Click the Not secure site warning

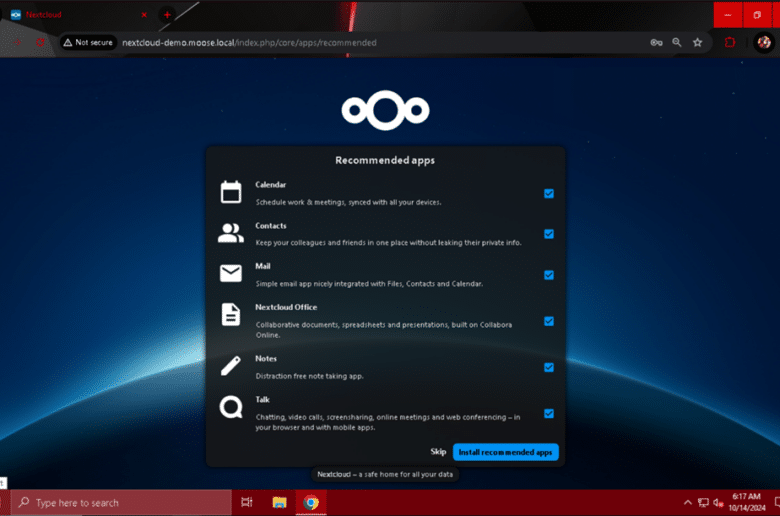click(x=88, y=43)
